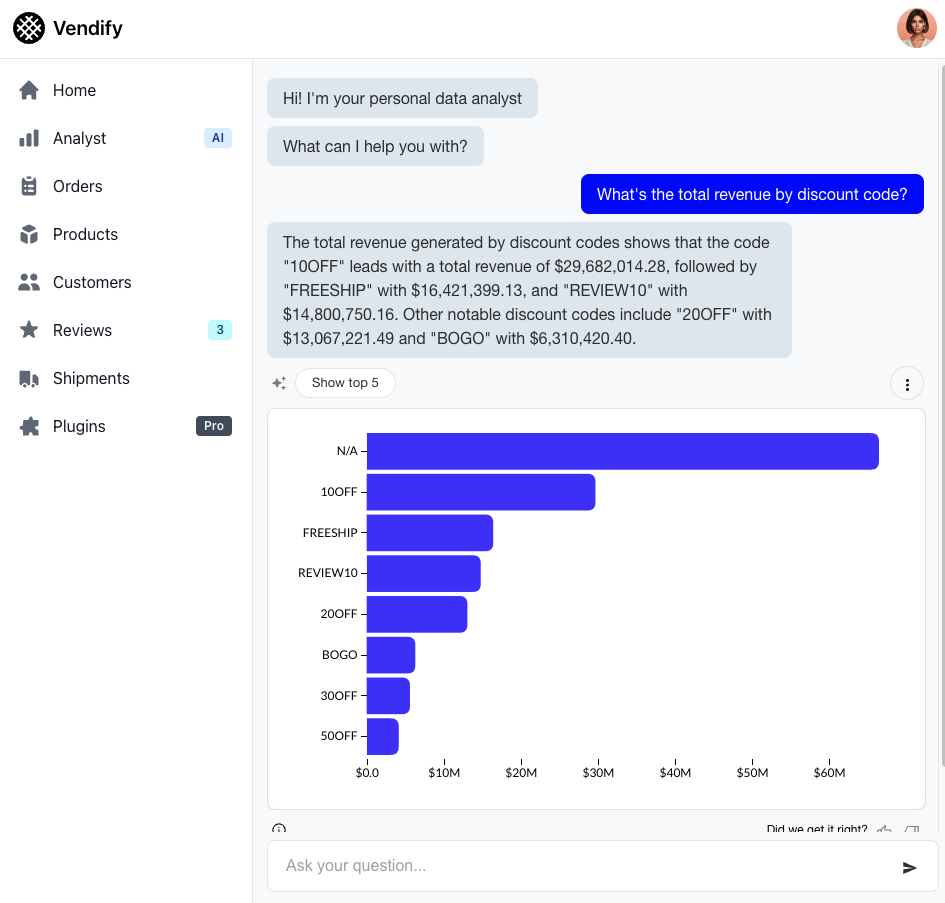This screenshot has height=903, width=945.
Task: Click the Pro badge on Plugins
Action: tap(214, 426)
